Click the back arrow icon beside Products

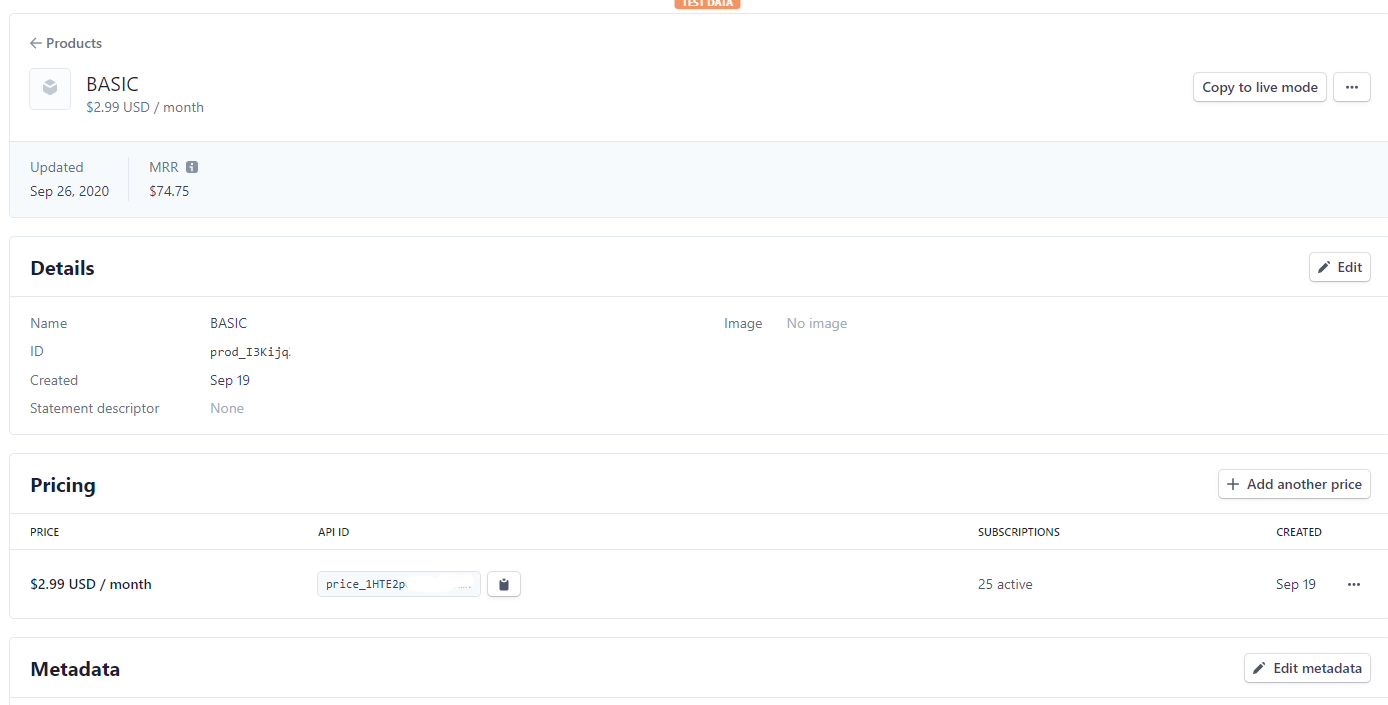coord(34,43)
